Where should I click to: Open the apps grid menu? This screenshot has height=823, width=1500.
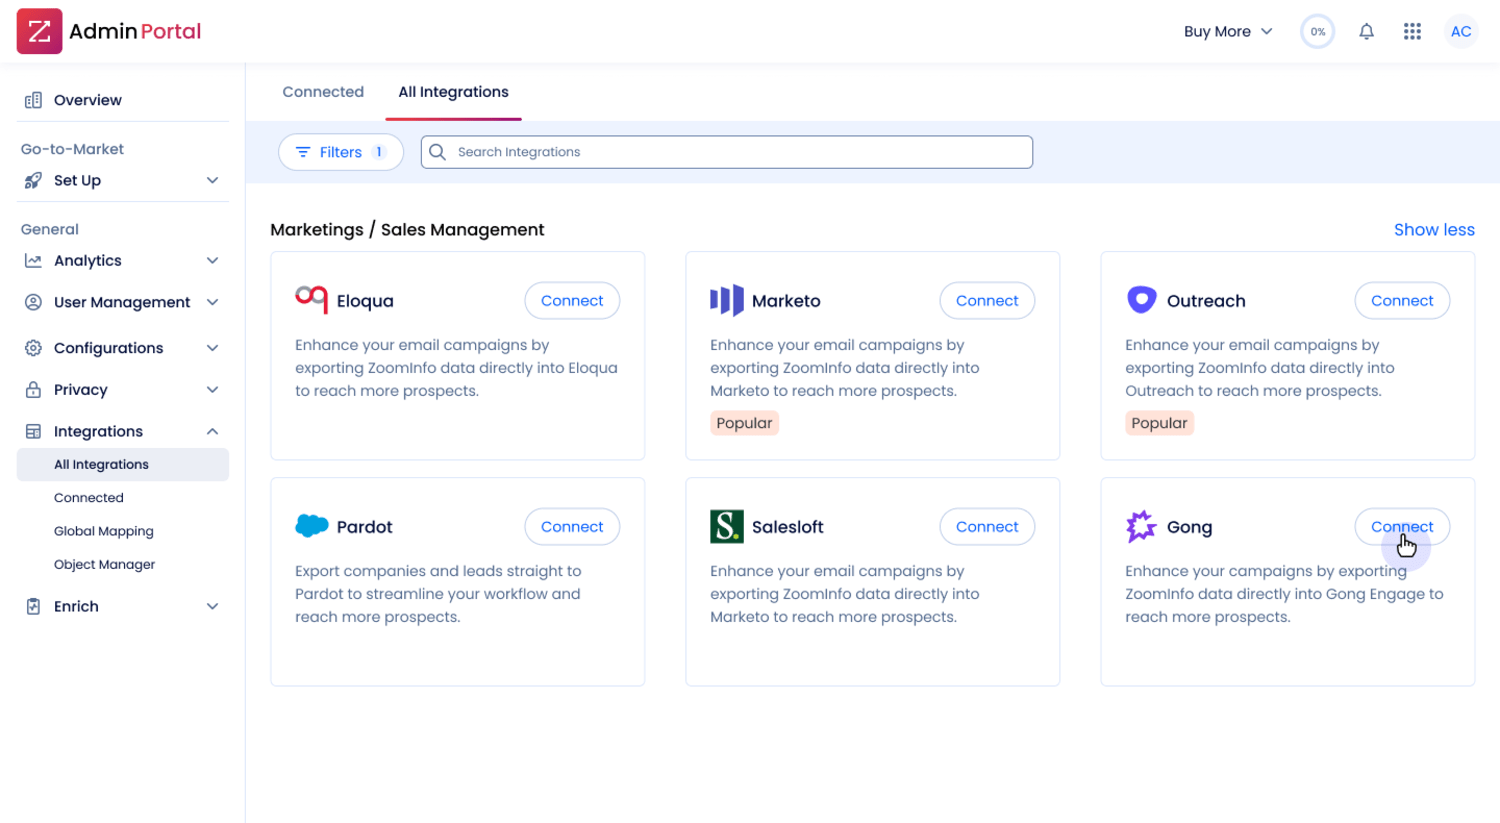click(1412, 32)
